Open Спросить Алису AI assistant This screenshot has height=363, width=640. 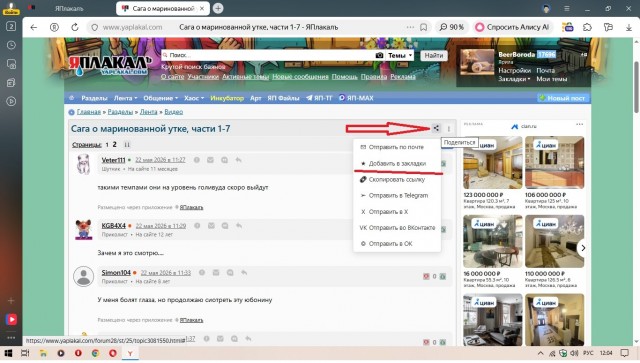(x=513, y=27)
